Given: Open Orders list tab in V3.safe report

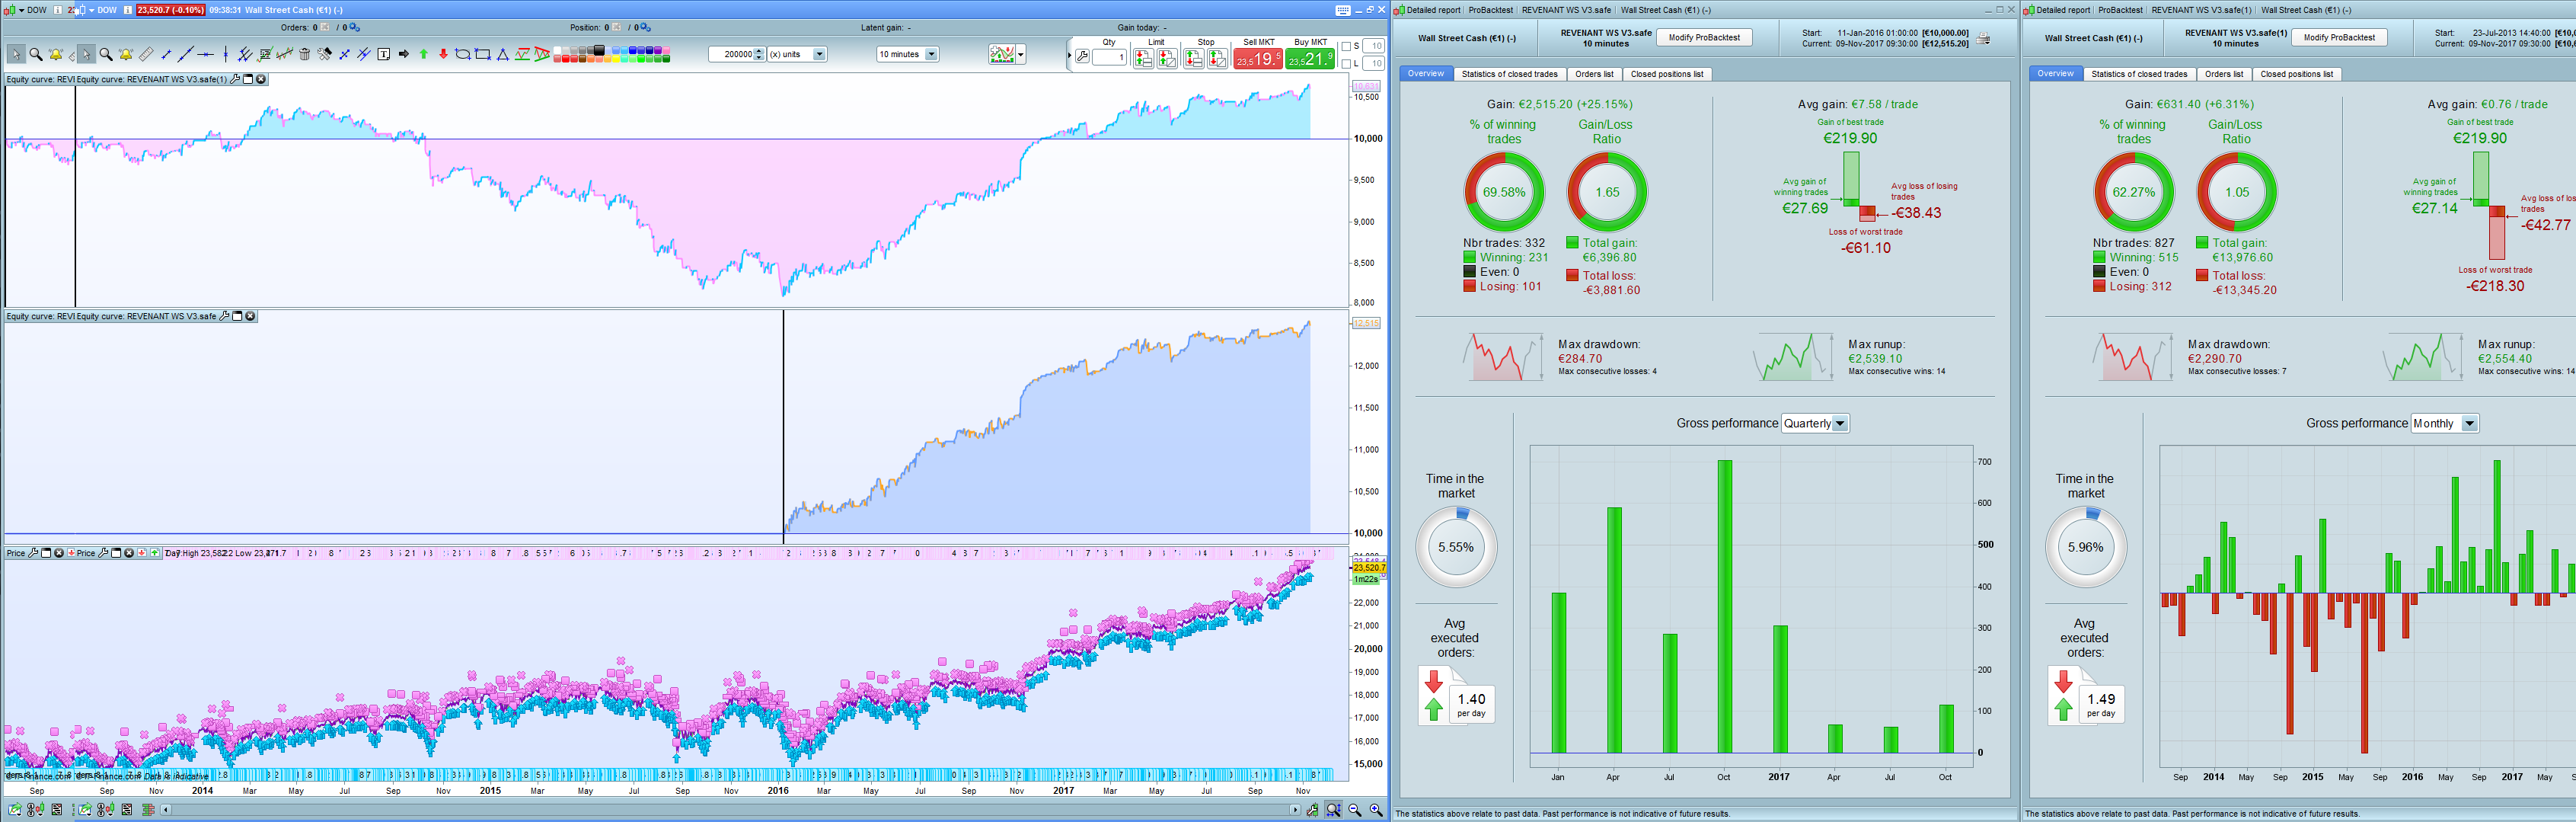Looking at the screenshot, I should pos(1594,74).
